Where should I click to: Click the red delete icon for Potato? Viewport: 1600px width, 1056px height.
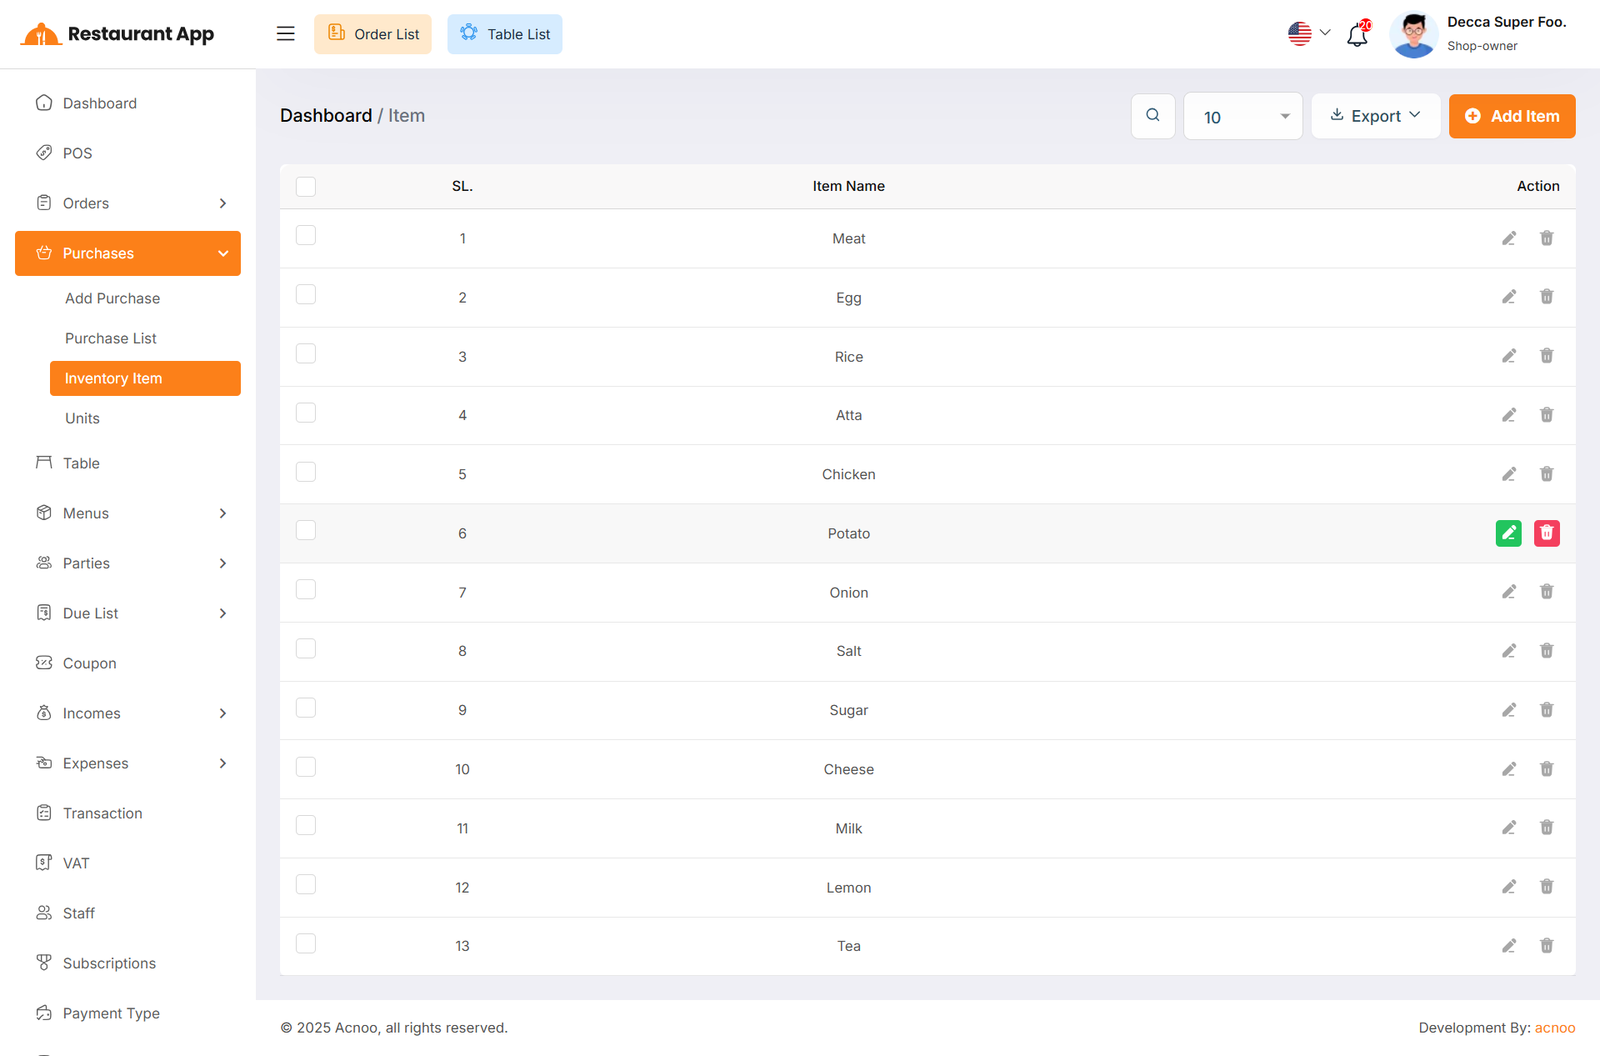(1546, 533)
